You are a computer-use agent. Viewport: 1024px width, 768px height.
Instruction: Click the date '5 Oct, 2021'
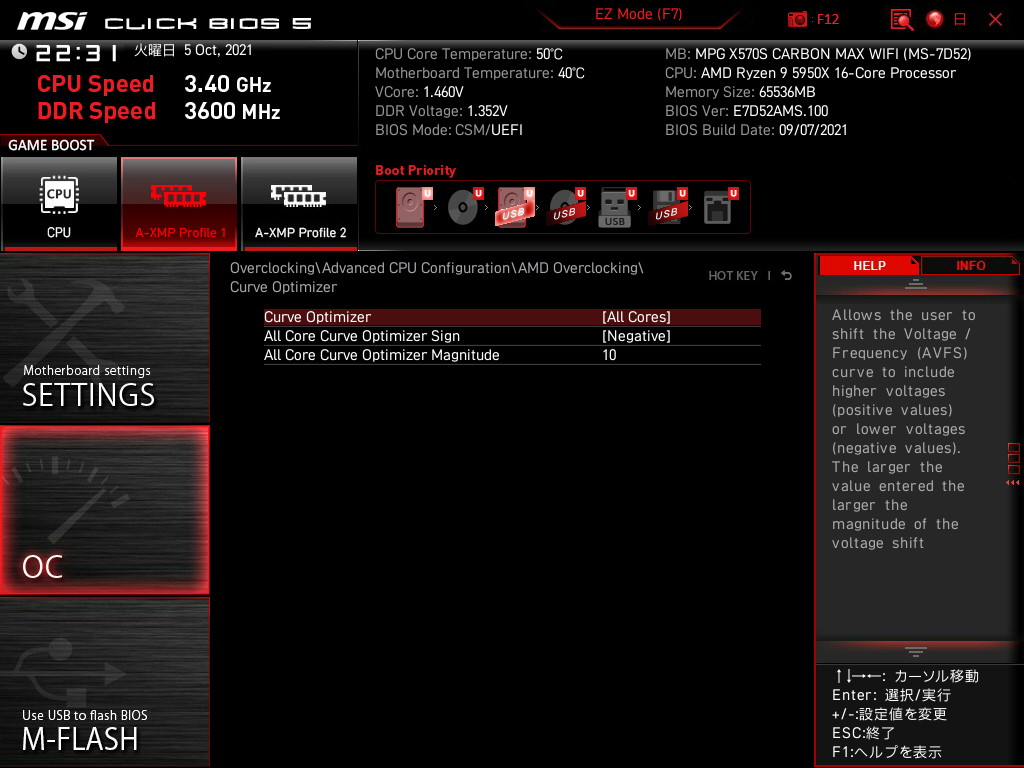(217, 50)
